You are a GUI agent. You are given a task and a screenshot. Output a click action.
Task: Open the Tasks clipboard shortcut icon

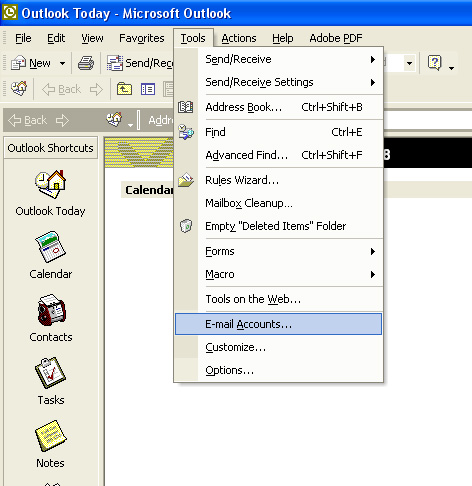click(x=51, y=373)
